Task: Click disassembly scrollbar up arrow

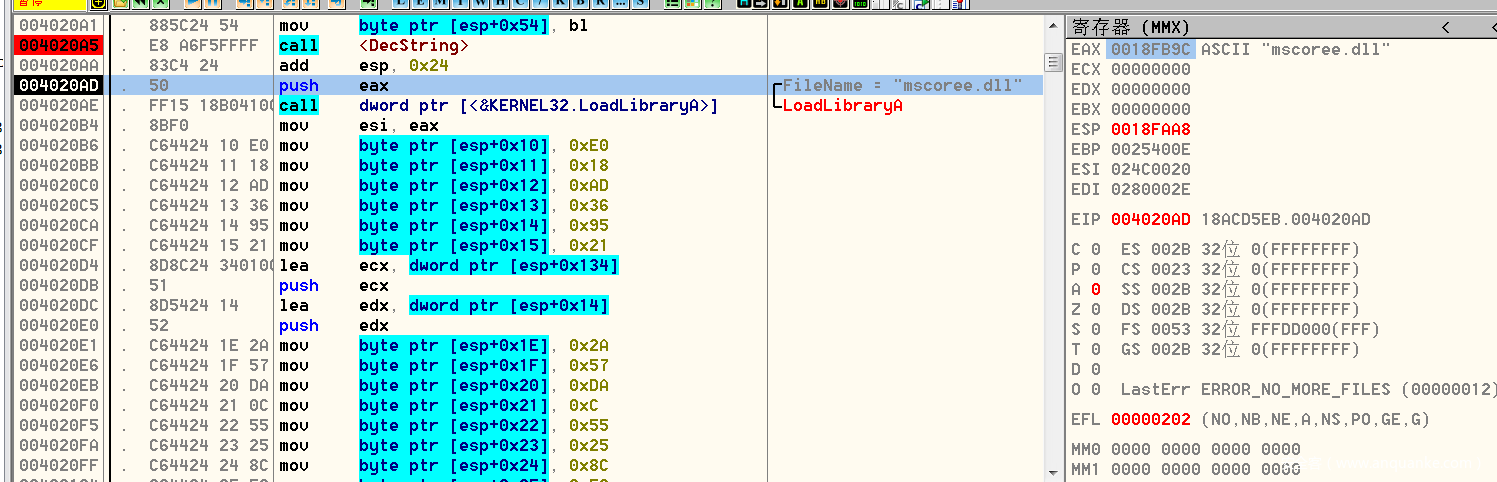Action: pos(1052,25)
